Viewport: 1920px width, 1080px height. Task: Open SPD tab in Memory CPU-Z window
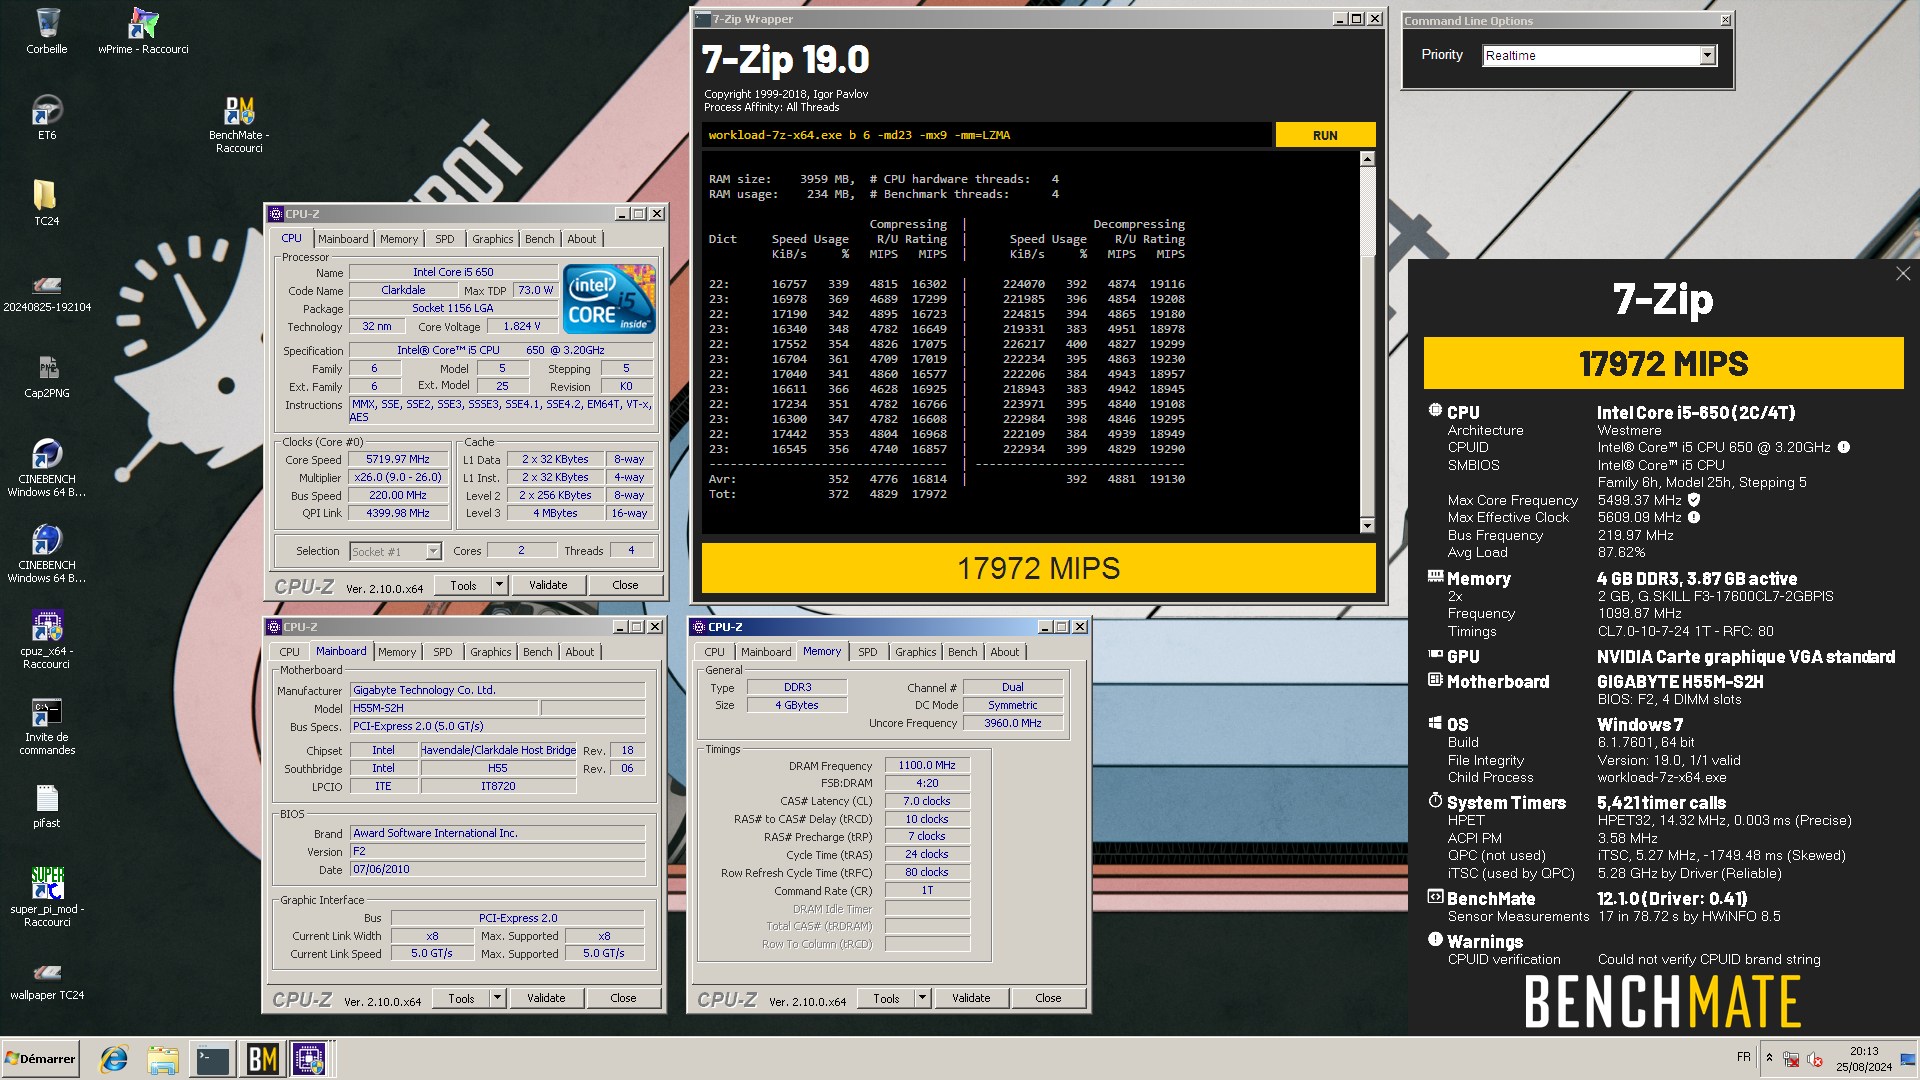pyautogui.click(x=868, y=652)
